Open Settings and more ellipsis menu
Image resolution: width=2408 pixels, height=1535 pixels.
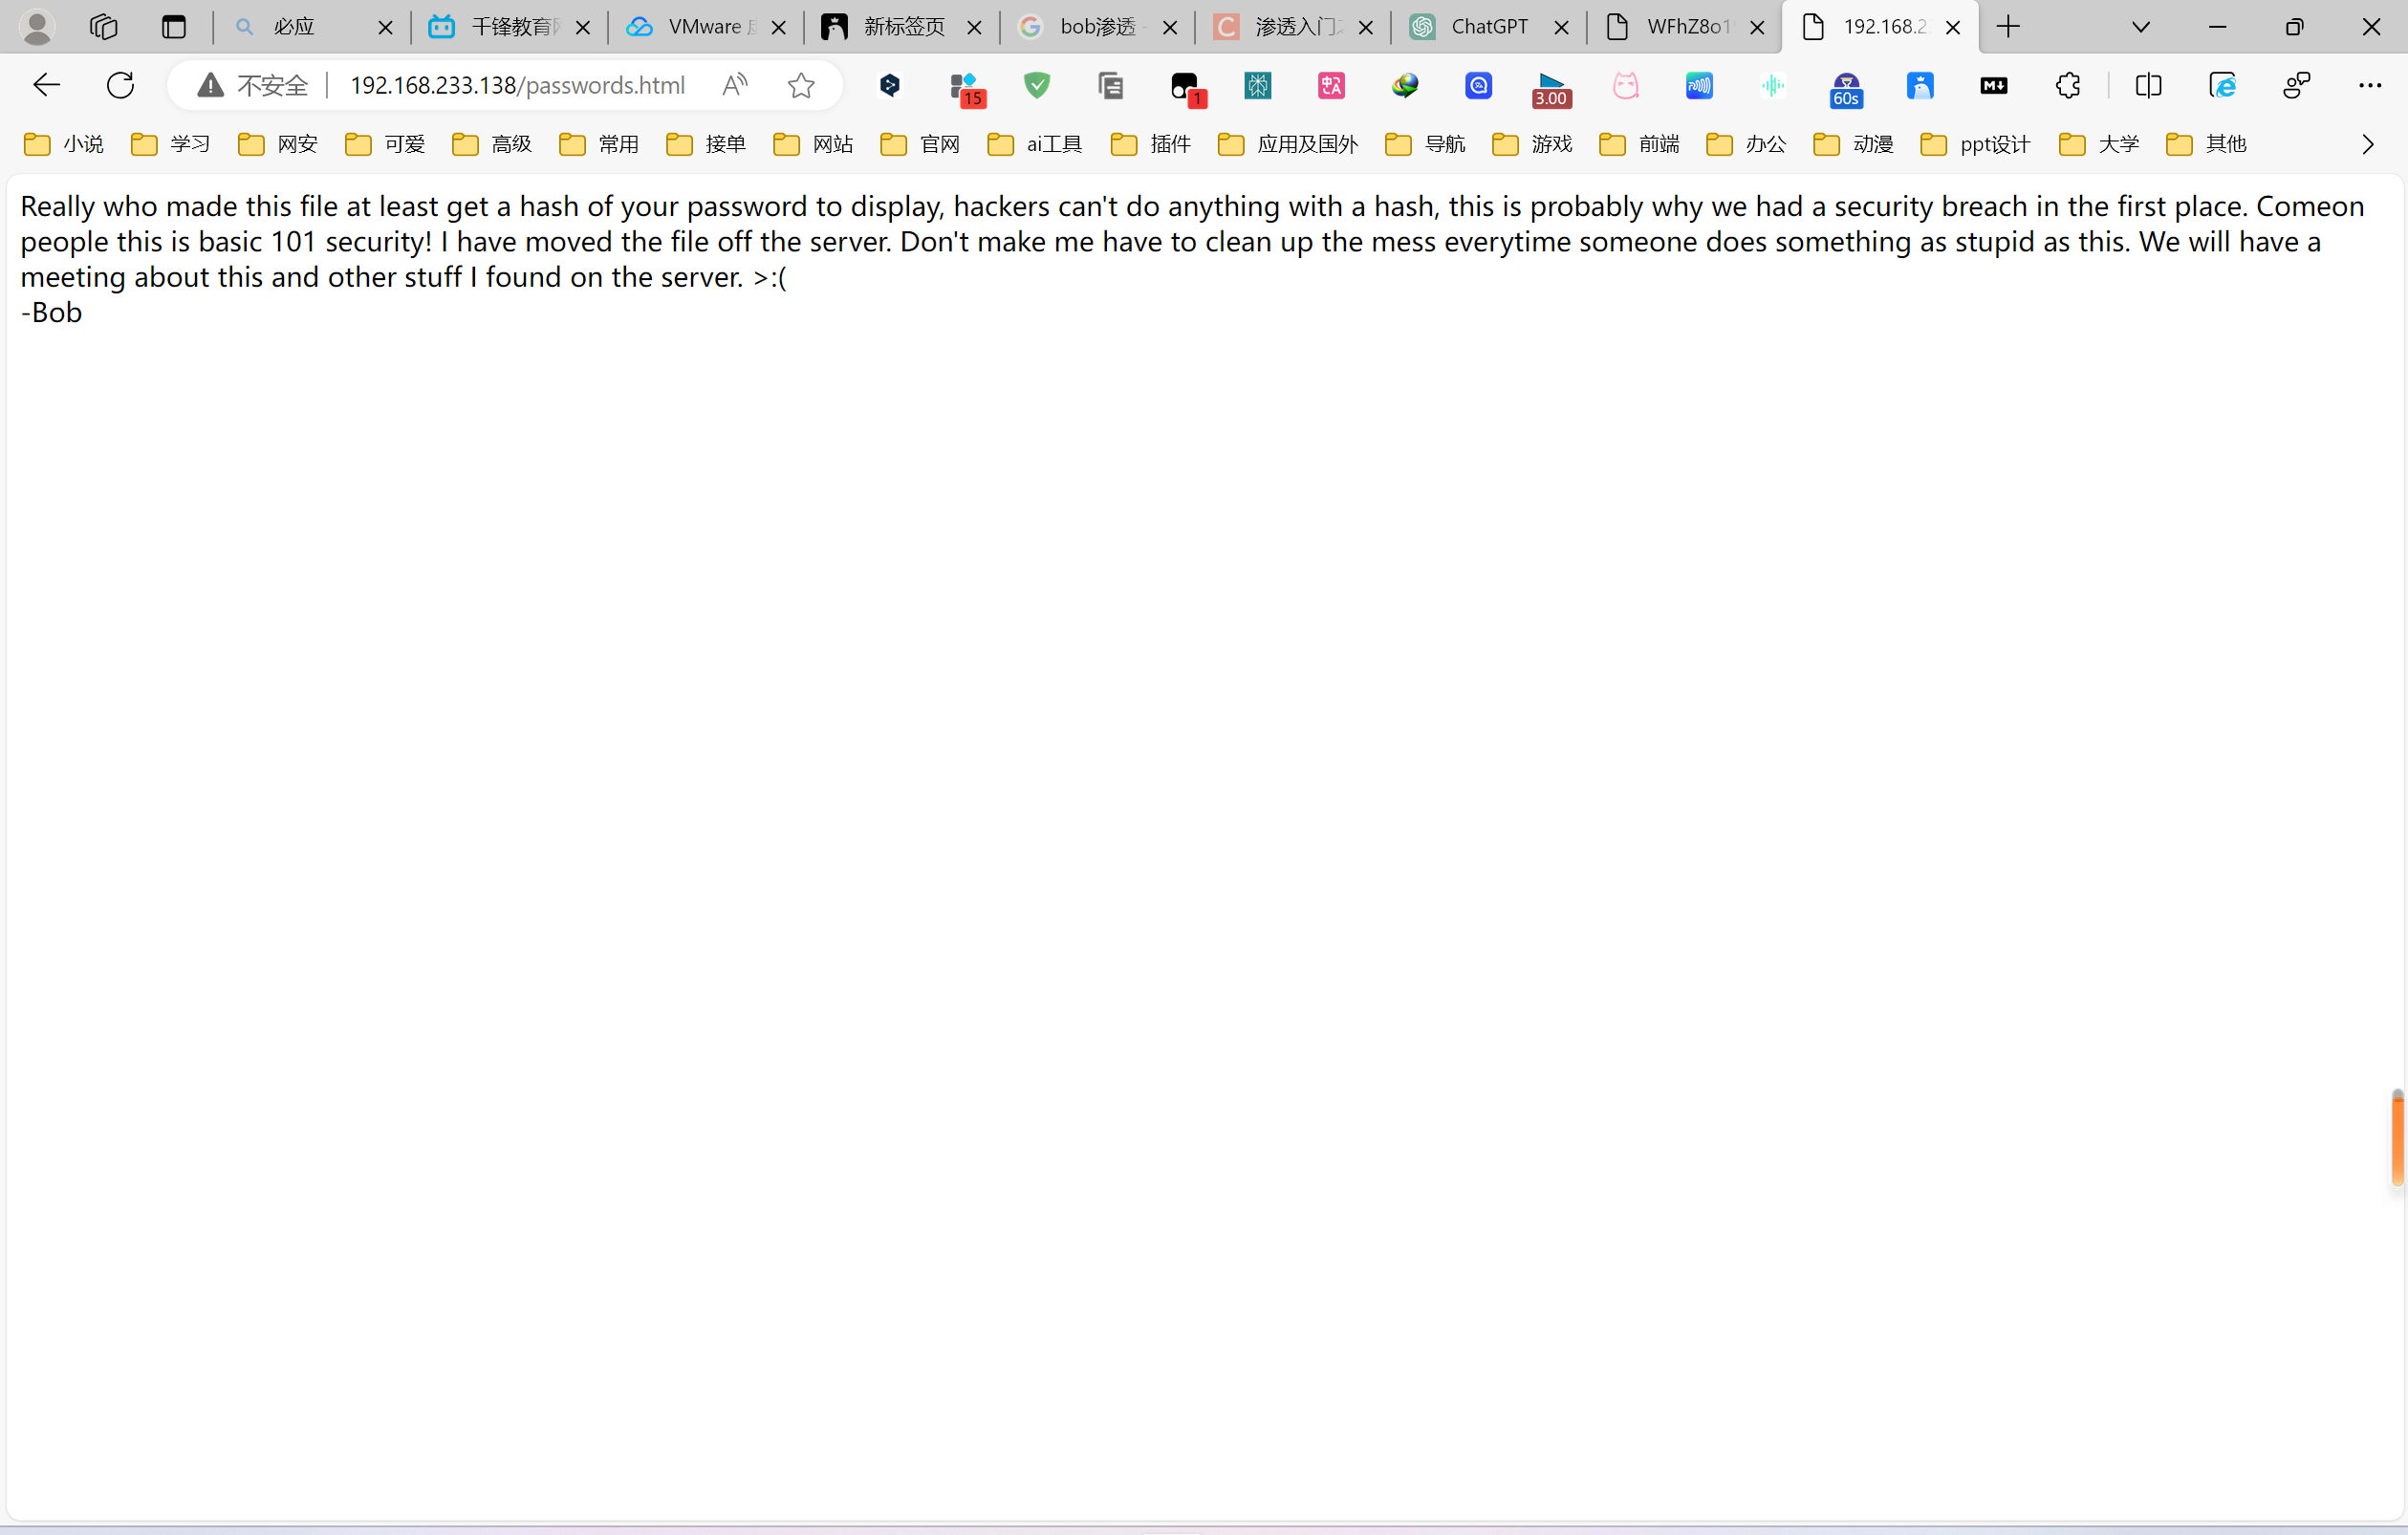coord(2370,86)
